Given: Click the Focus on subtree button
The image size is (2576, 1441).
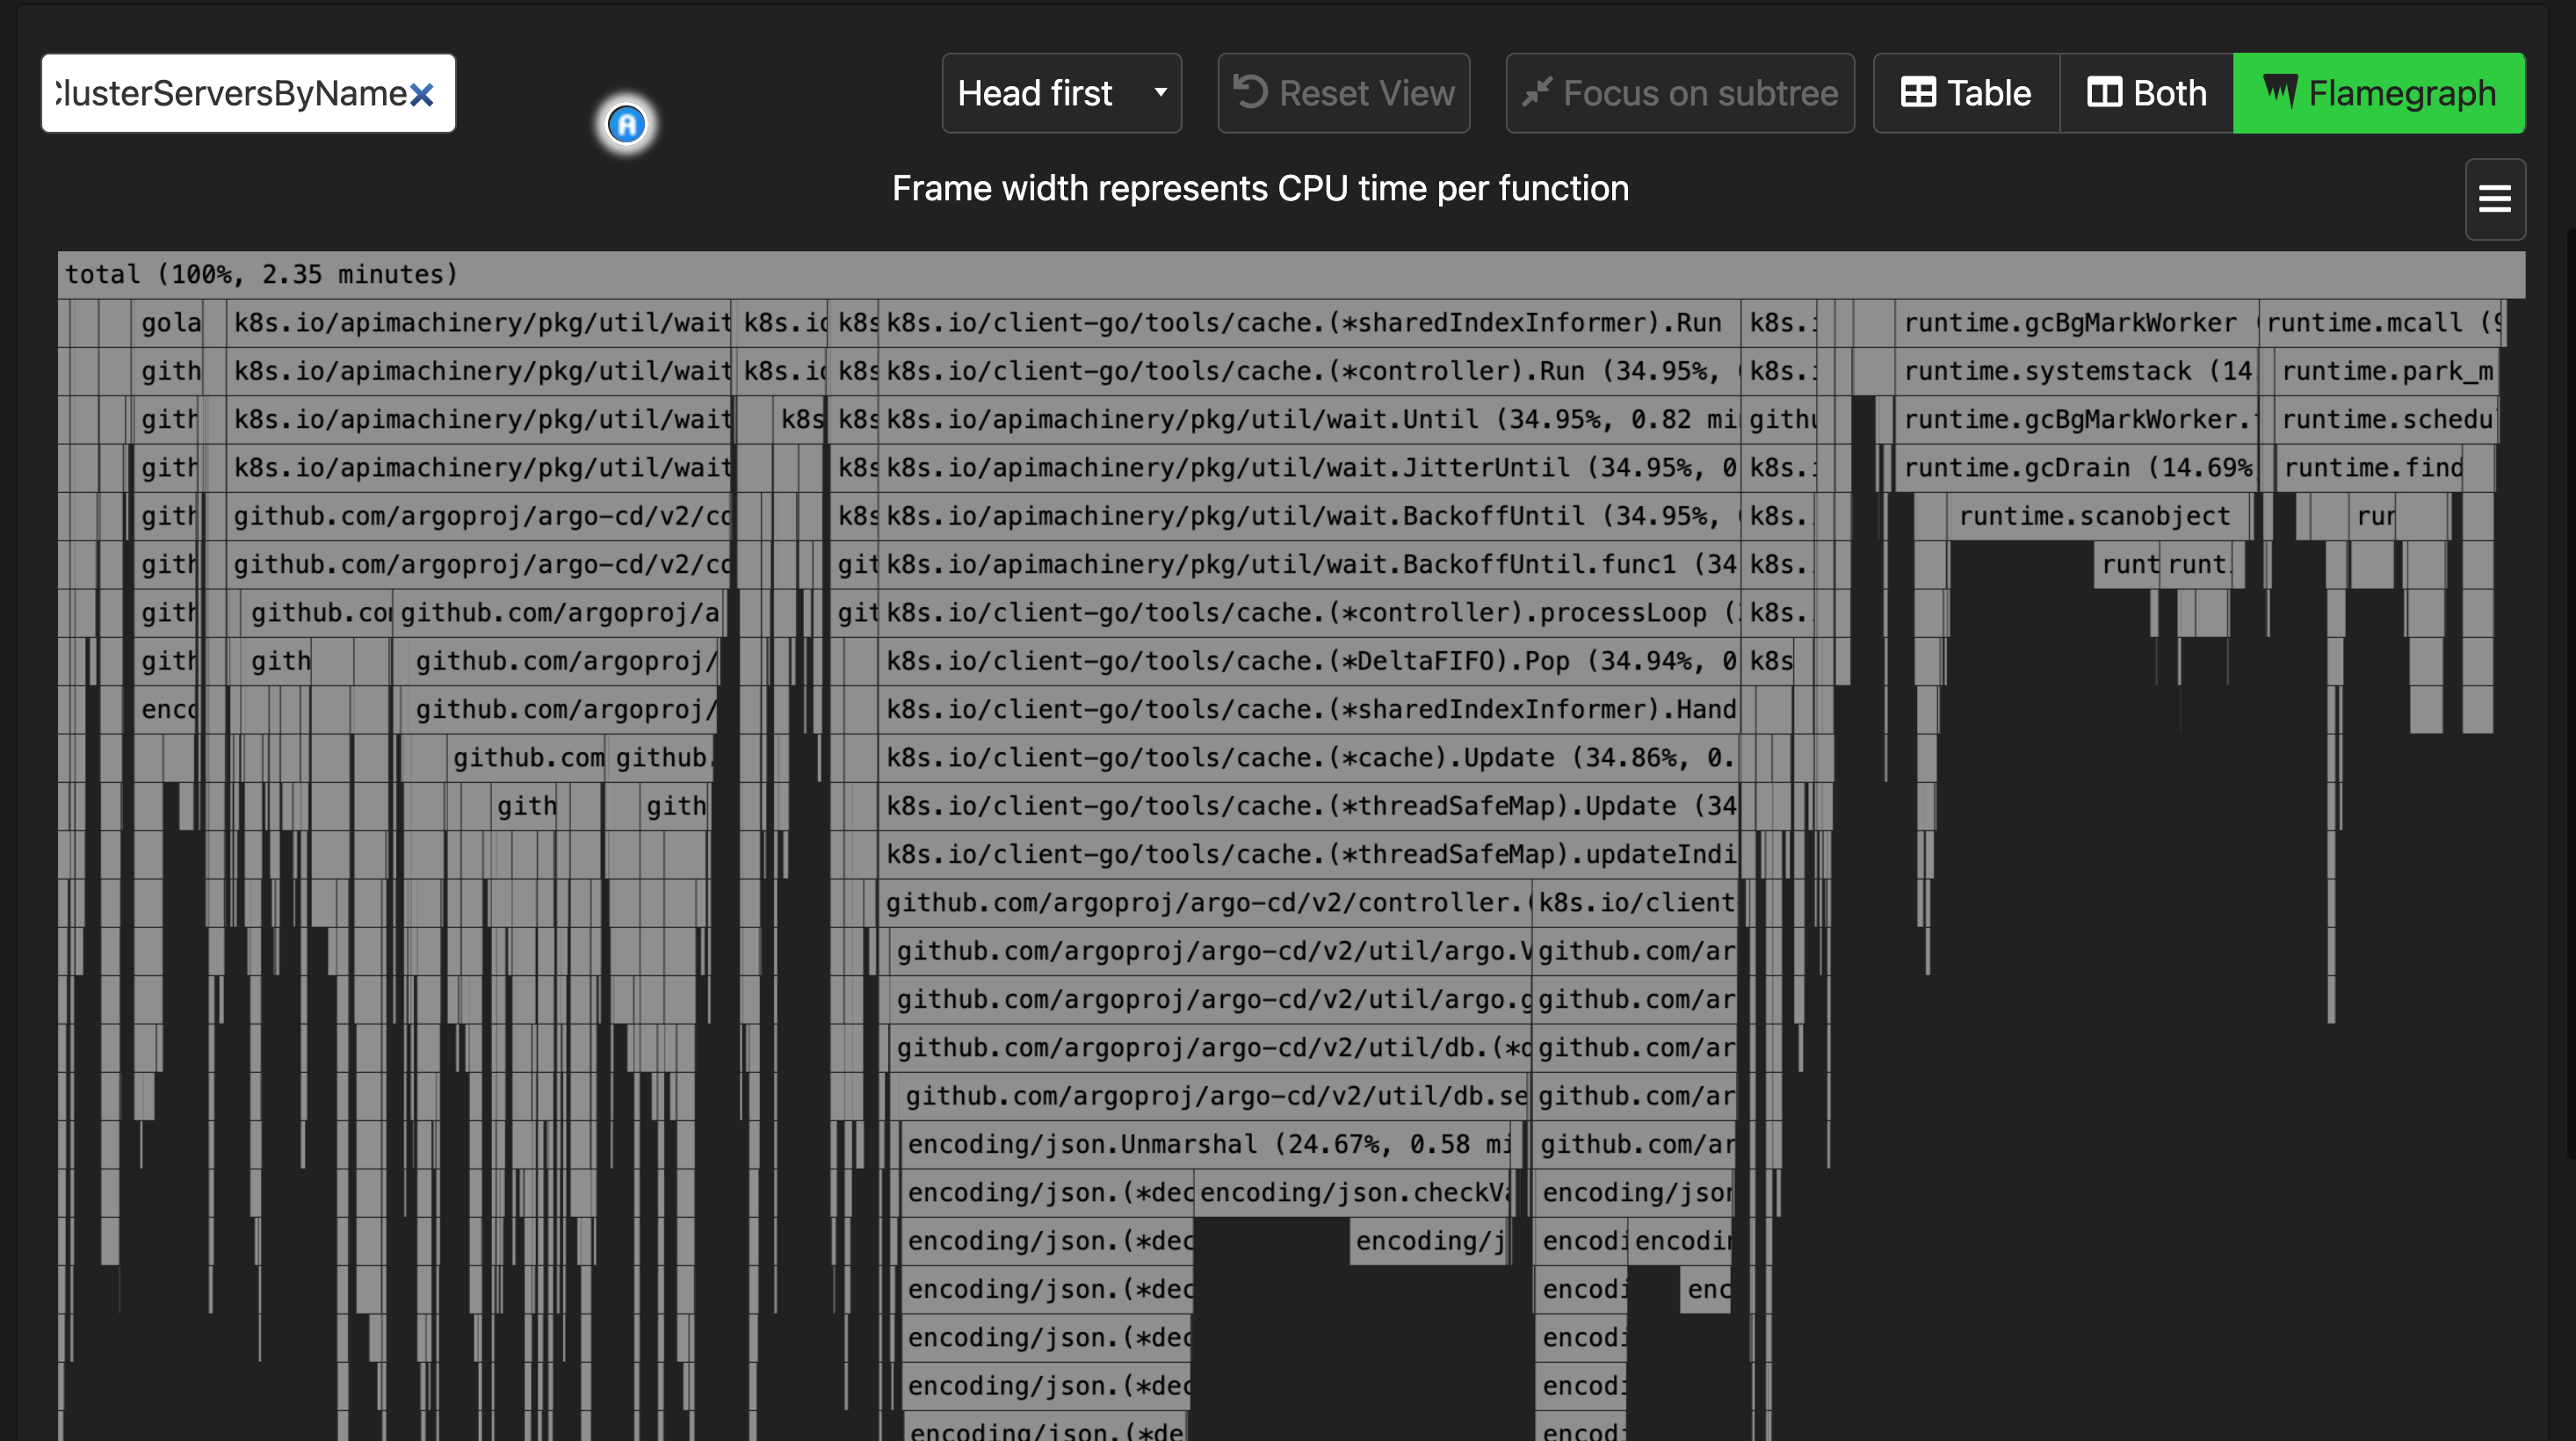Looking at the screenshot, I should pyautogui.click(x=1680, y=92).
